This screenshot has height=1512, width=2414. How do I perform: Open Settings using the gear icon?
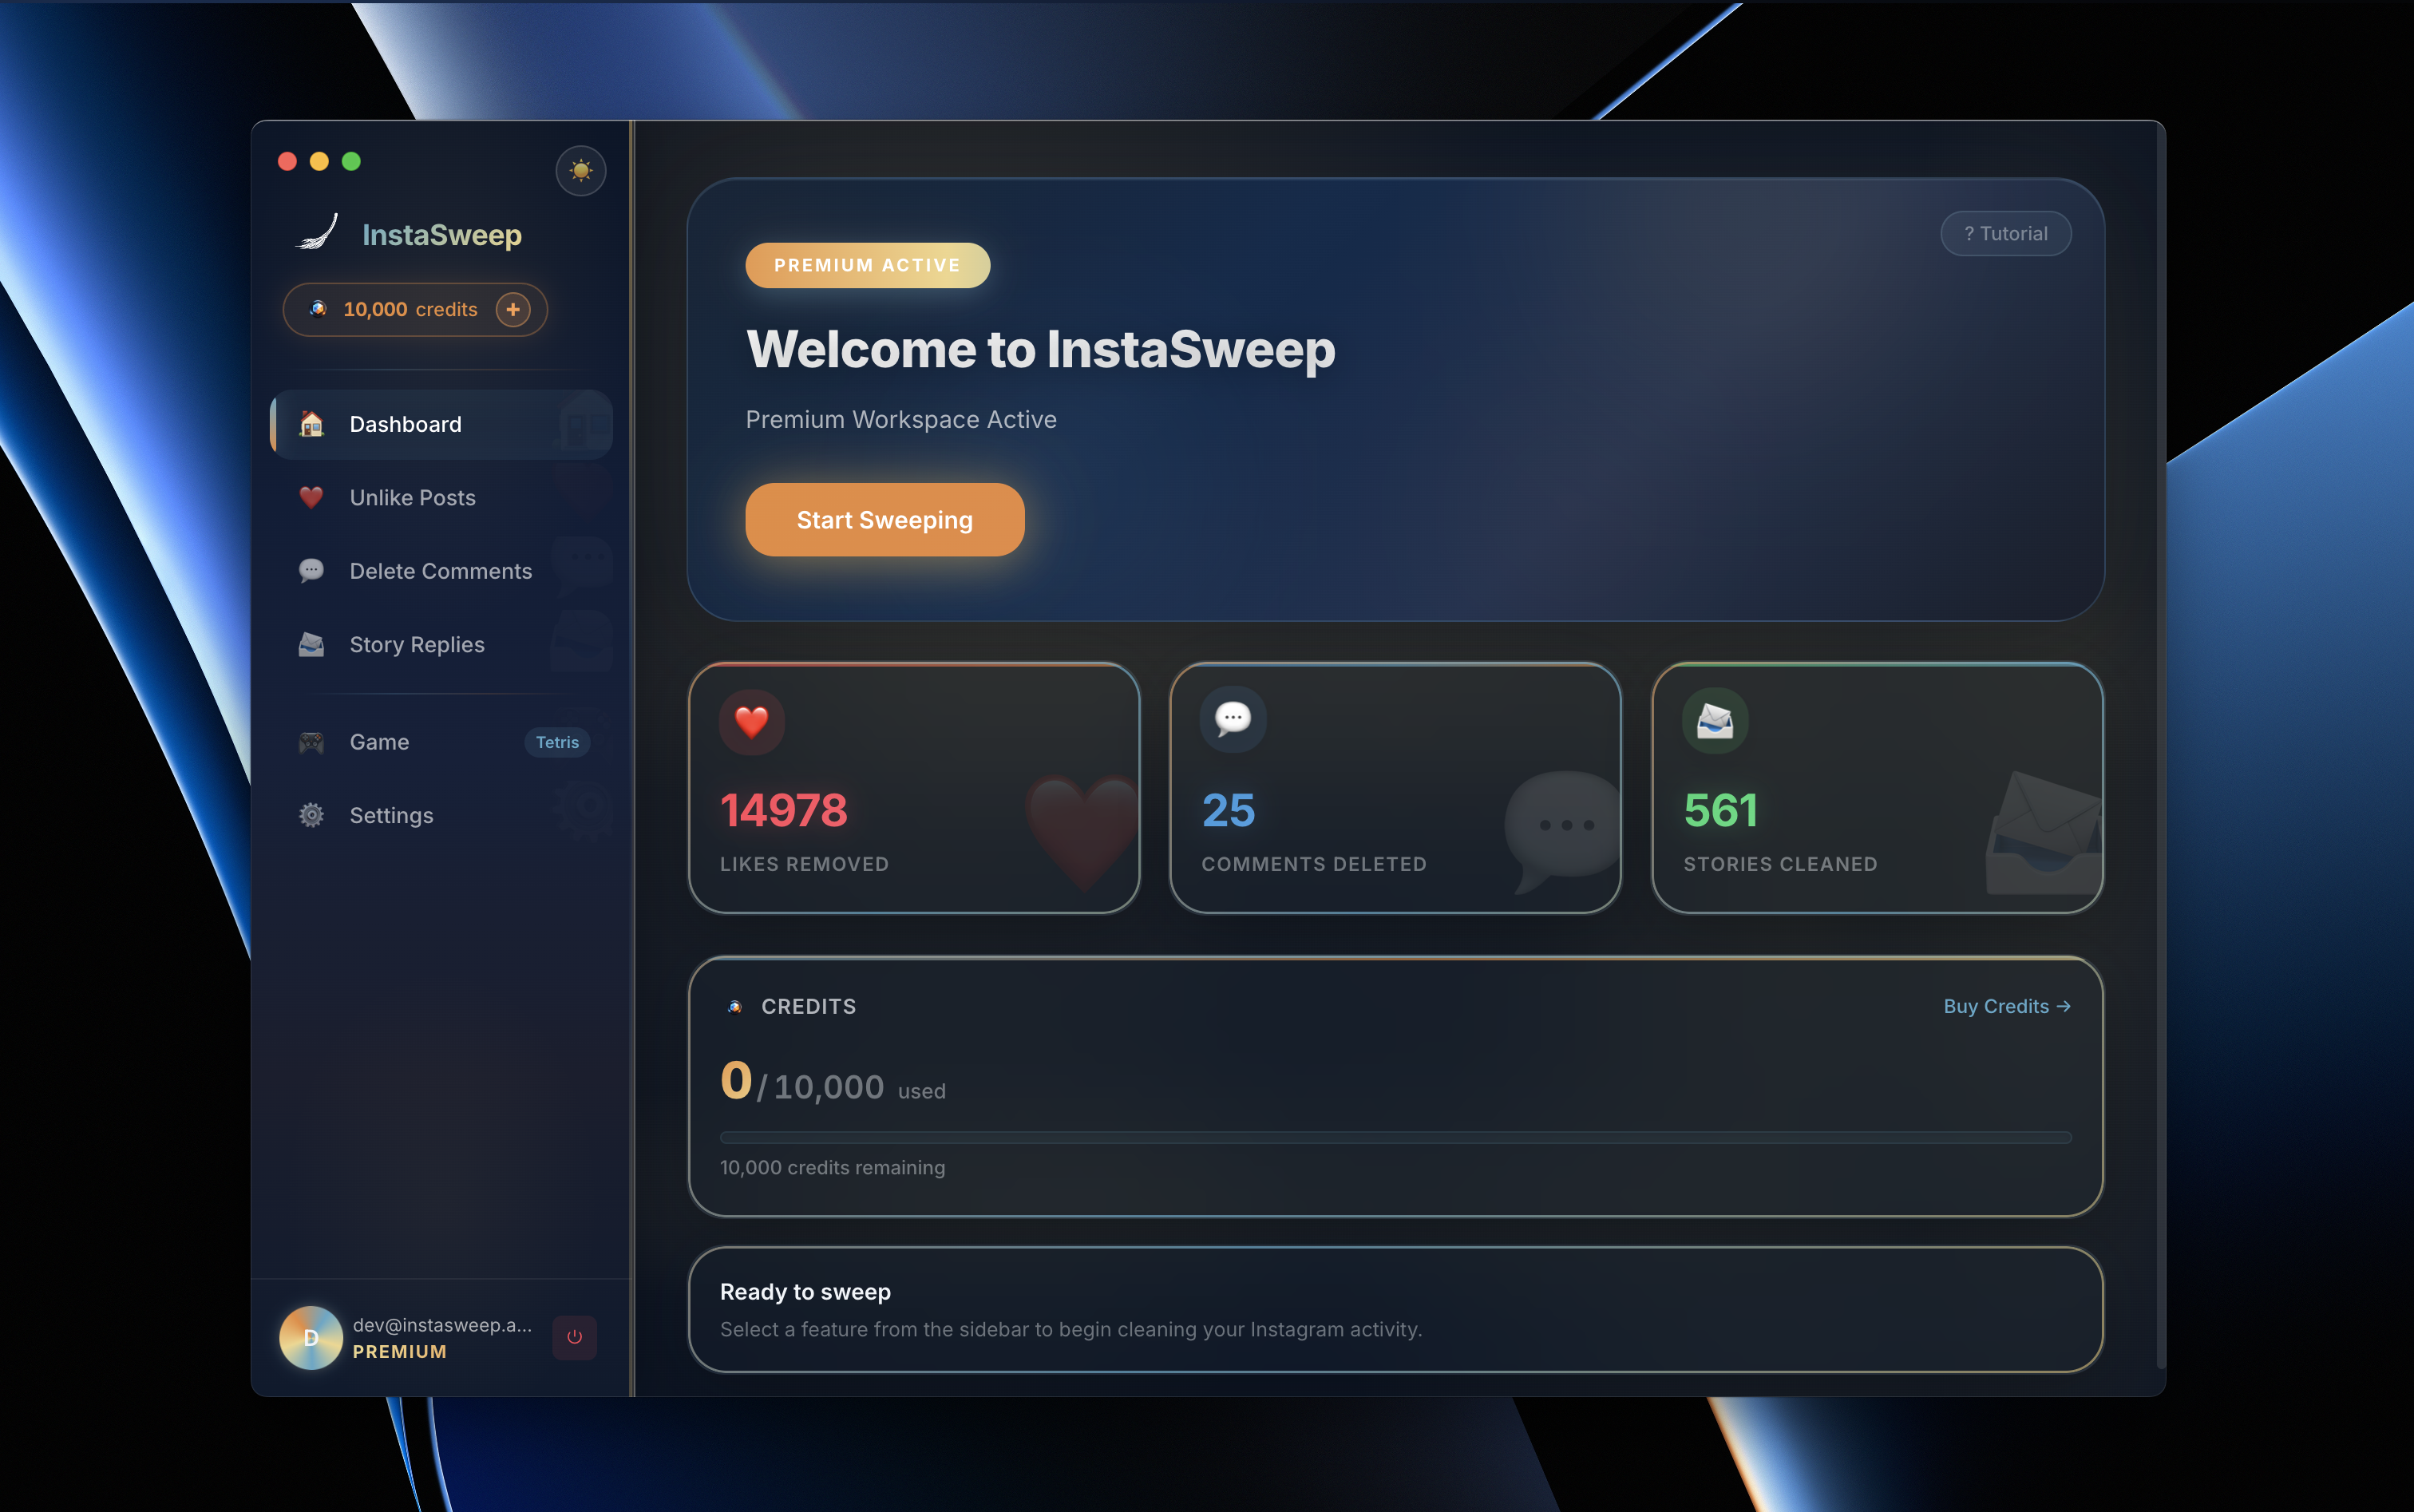click(311, 815)
